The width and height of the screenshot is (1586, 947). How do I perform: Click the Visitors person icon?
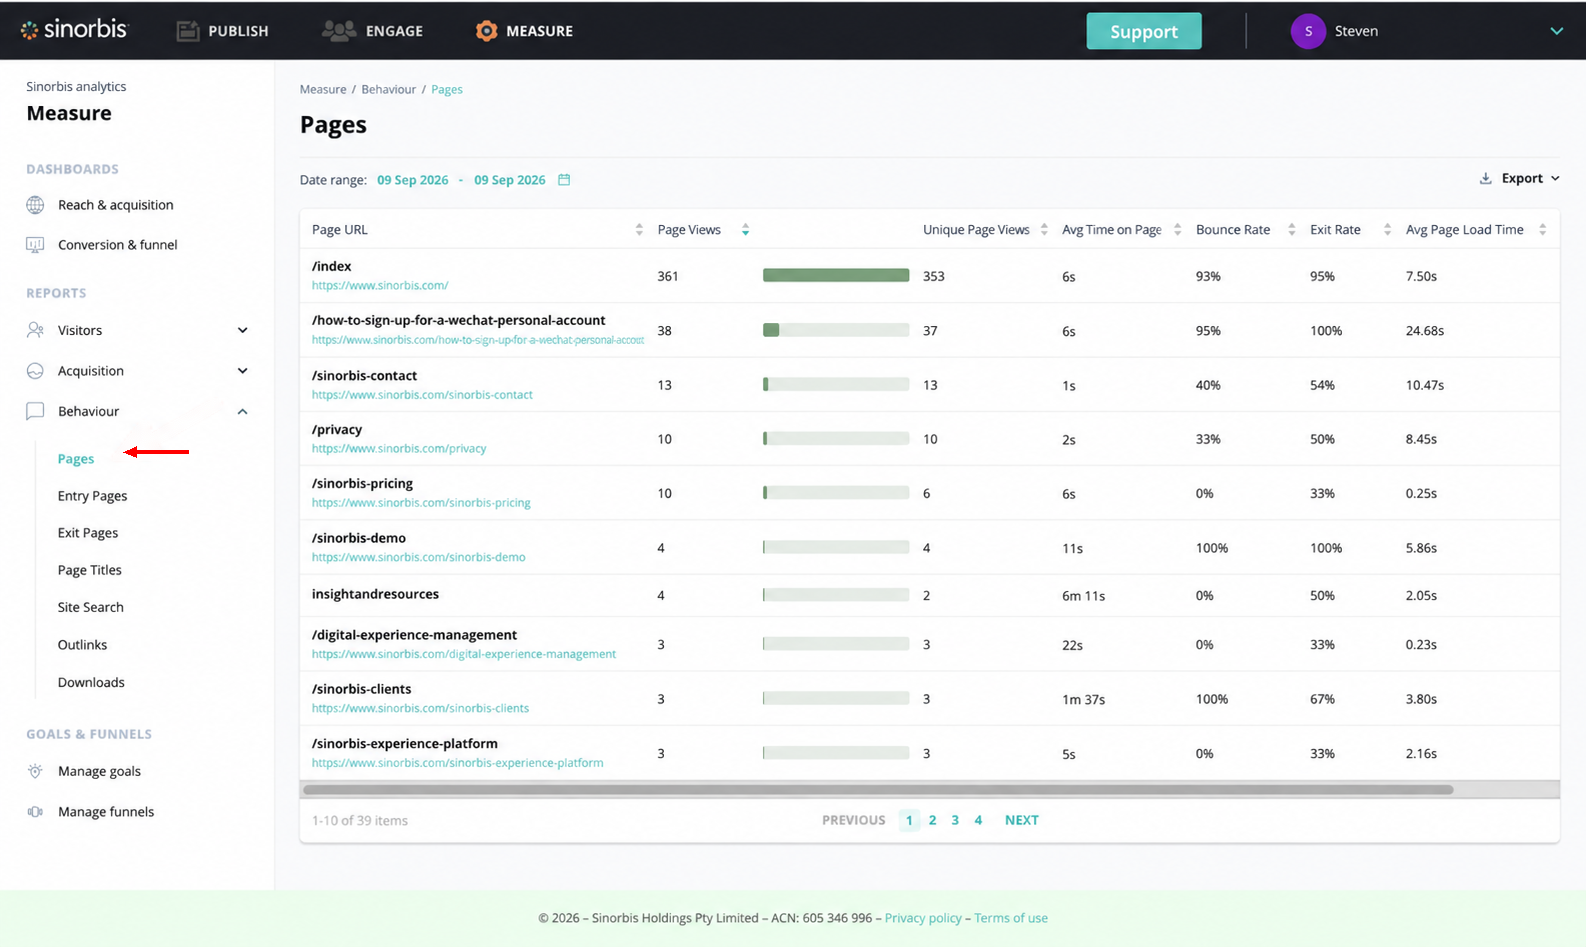coord(35,330)
